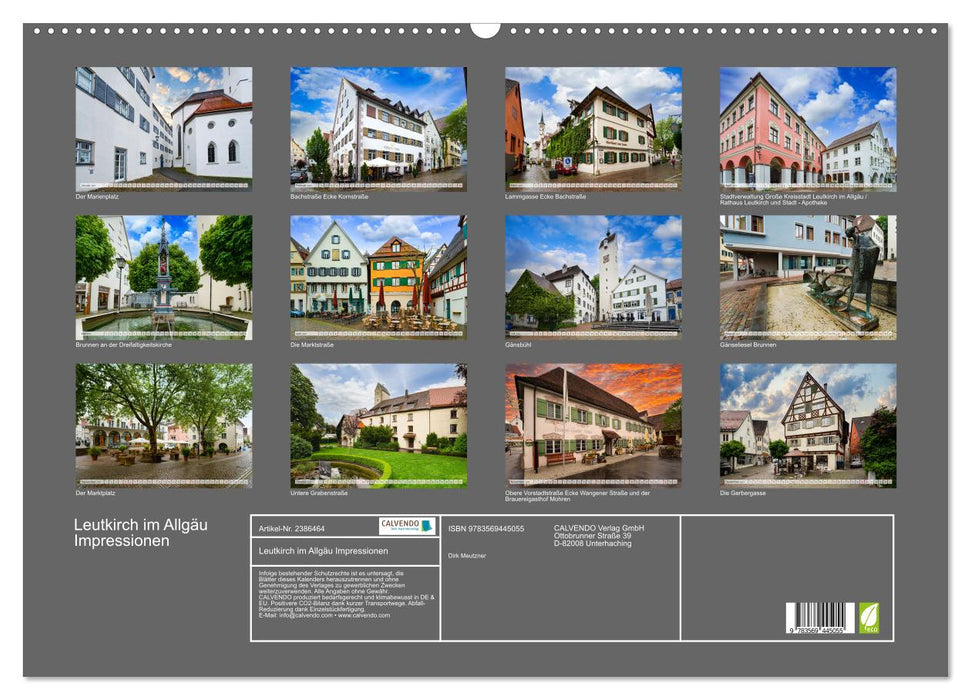Click the CALVENDO logo

pos(407,526)
